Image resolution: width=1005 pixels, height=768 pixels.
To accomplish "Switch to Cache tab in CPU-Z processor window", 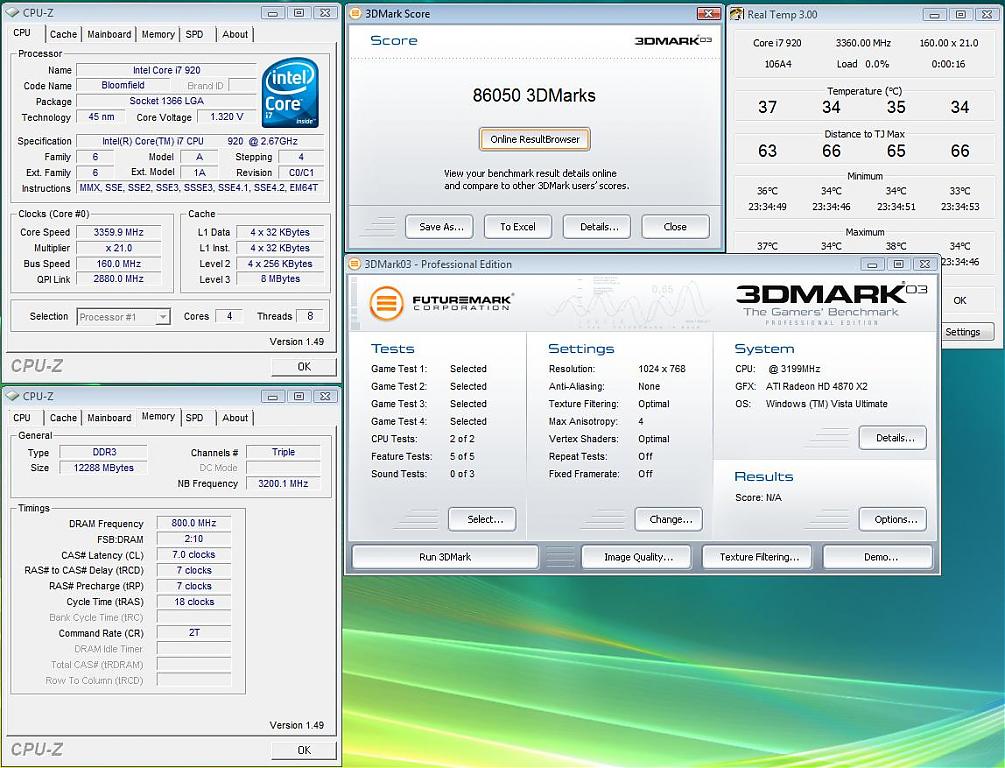I will tap(63, 35).
